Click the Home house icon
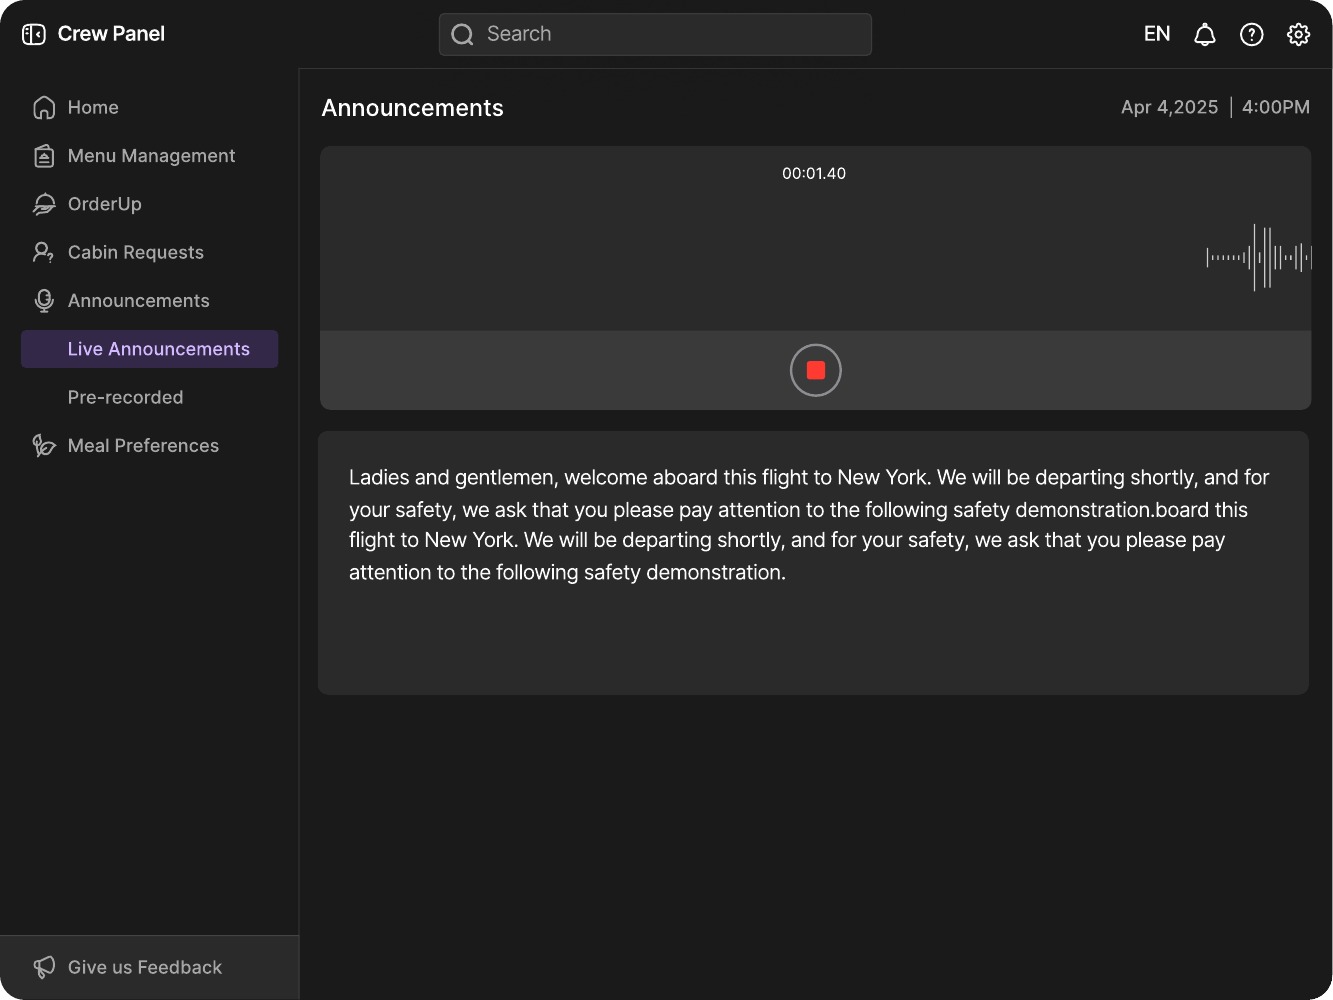1333x1000 pixels. [44, 107]
